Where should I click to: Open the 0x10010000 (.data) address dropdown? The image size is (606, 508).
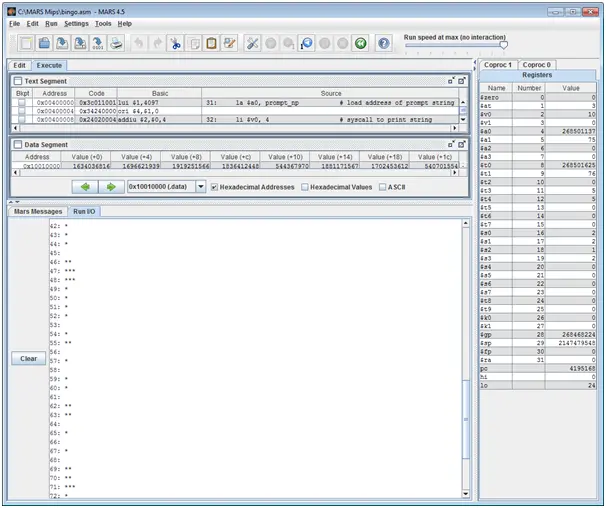click(x=201, y=187)
